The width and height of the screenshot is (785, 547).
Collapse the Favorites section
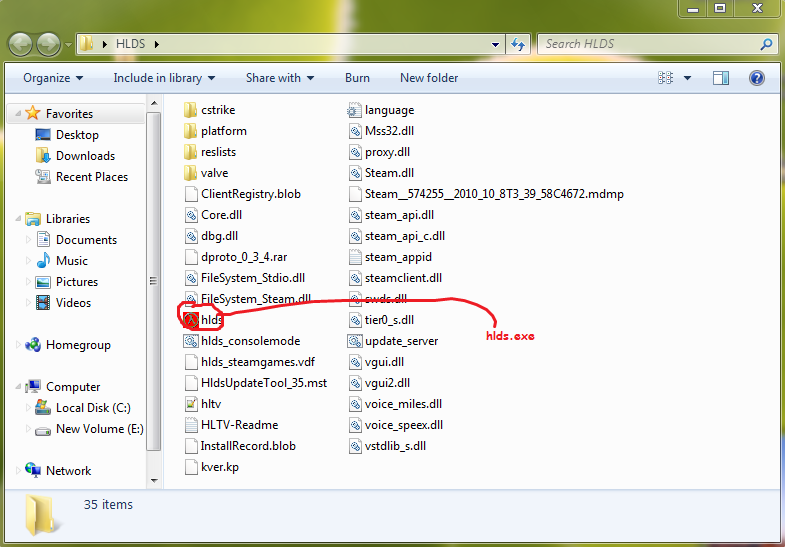[18, 114]
